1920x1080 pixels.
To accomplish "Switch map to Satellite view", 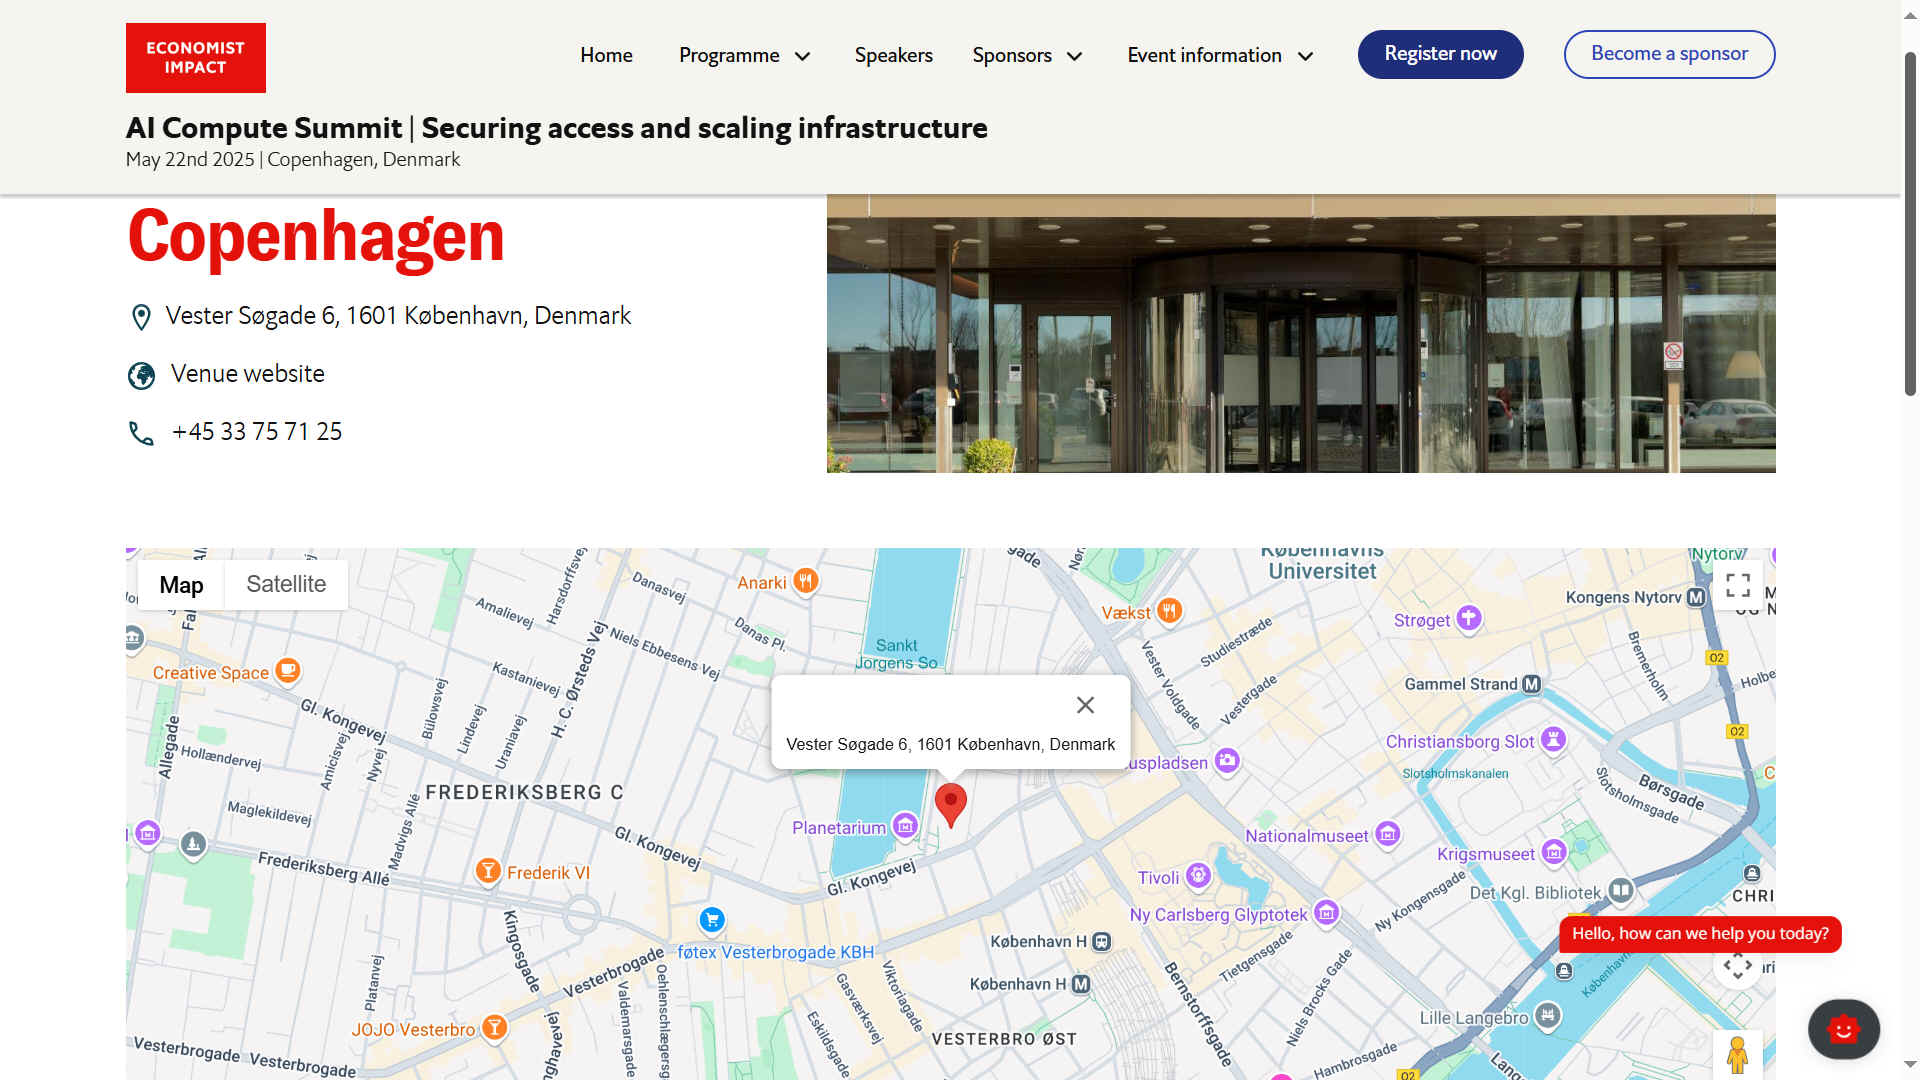I will pos(286,584).
